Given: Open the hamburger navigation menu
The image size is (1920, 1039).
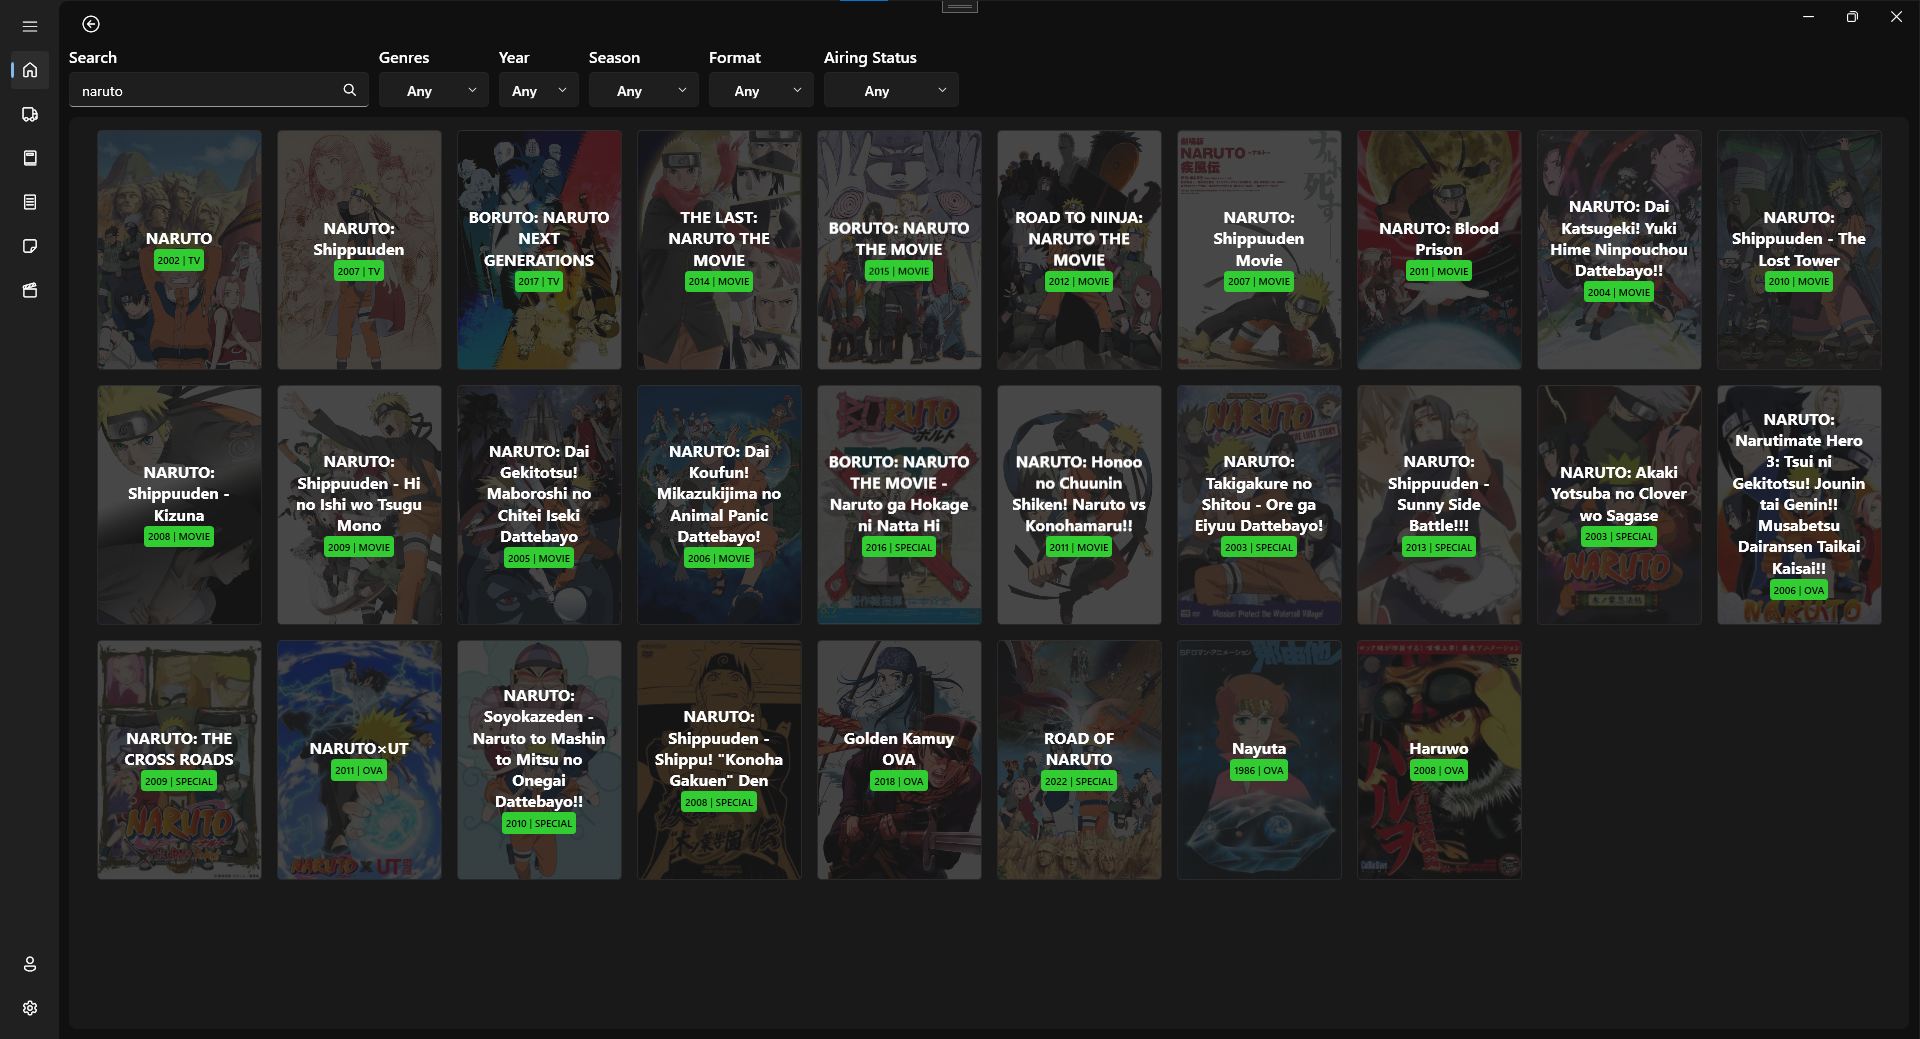Looking at the screenshot, I should [x=30, y=26].
